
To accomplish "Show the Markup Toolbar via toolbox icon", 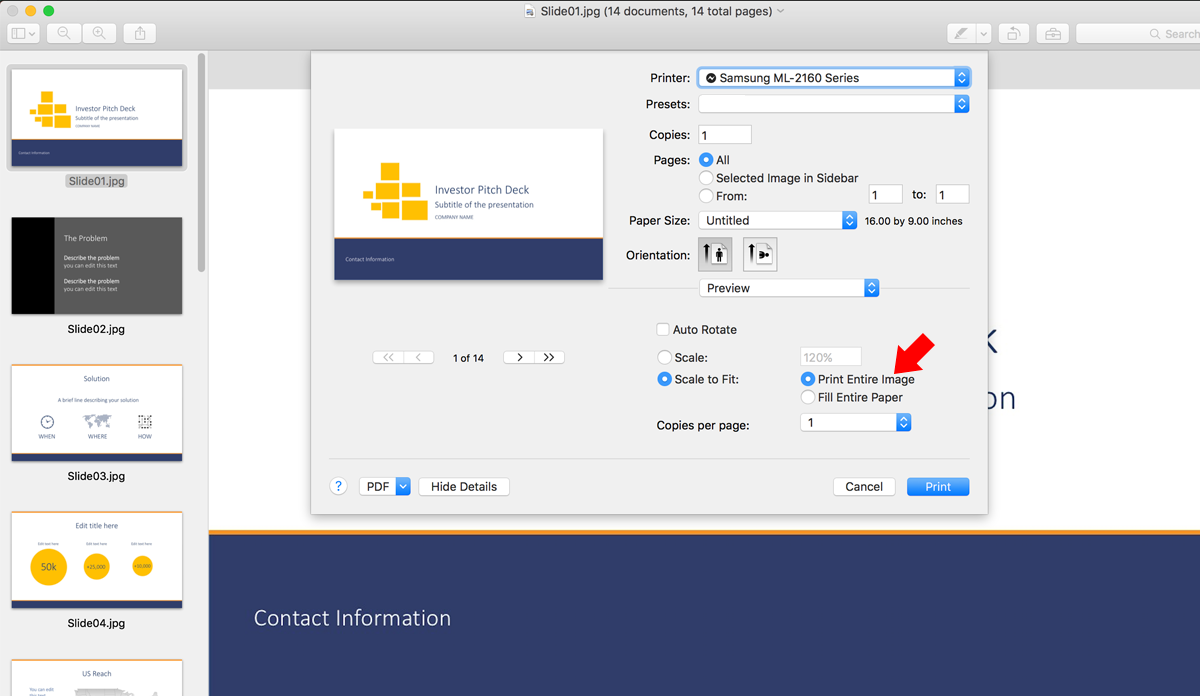I will coord(1053,33).
